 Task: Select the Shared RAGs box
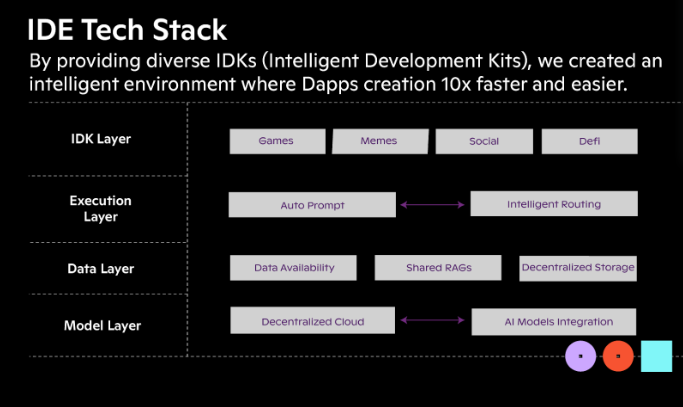click(x=438, y=268)
